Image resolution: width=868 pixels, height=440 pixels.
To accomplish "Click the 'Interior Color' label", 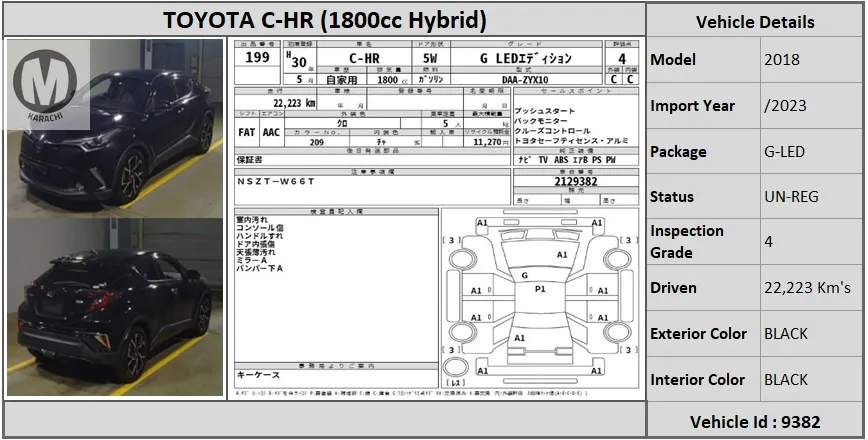I will tap(698, 380).
